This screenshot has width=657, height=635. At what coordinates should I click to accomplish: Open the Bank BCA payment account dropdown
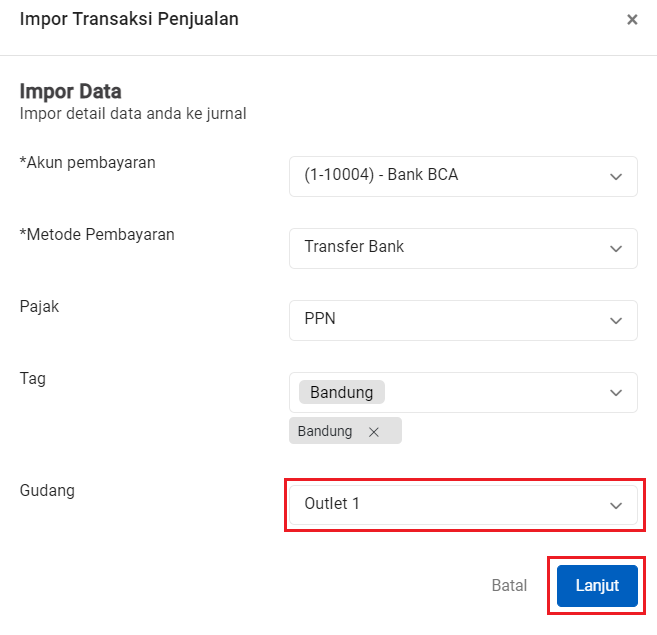[450, 176]
